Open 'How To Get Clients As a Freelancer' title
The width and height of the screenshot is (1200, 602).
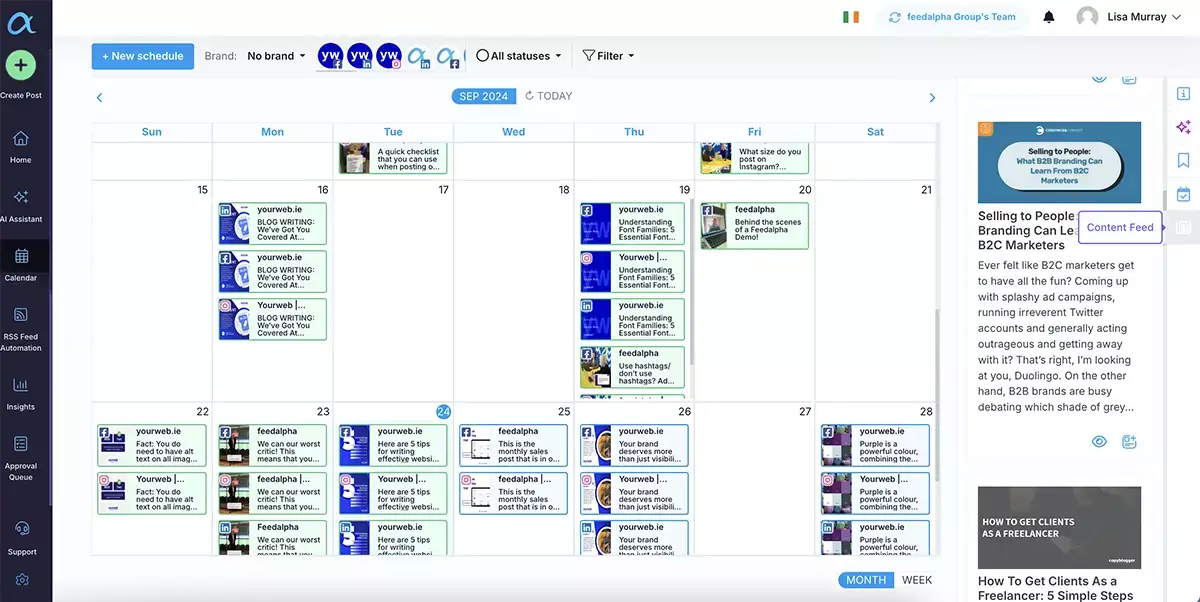pyautogui.click(x=1056, y=588)
